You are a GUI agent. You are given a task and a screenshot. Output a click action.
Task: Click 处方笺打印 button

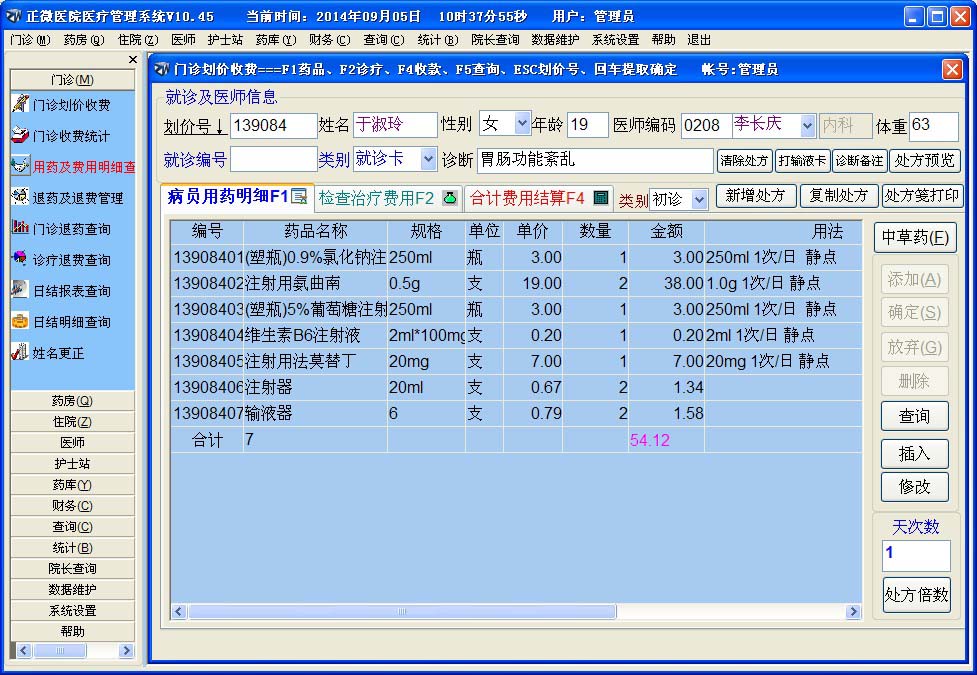pyautogui.click(x=922, y=196)
